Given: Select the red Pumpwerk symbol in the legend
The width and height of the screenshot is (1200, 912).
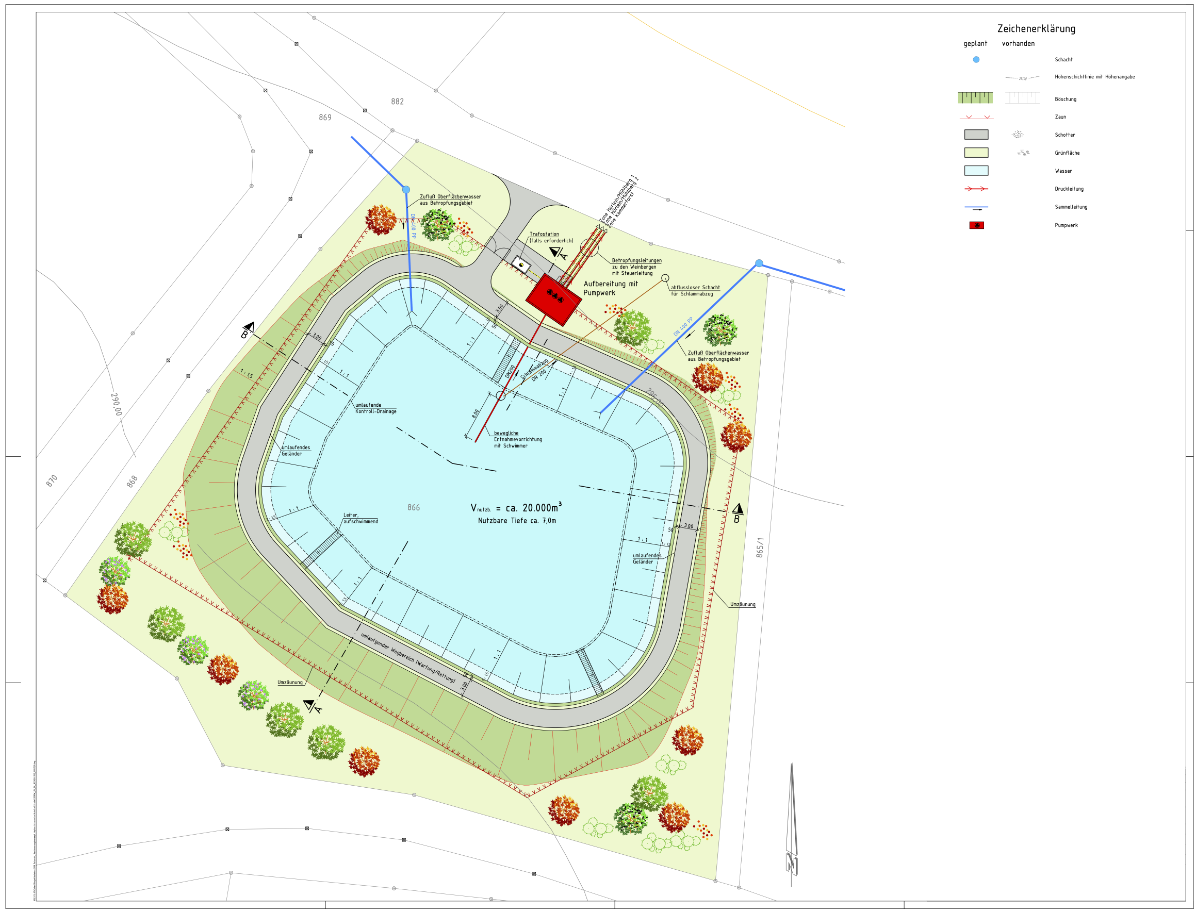Looking at the screenshot, I should (x=976, y=225).
